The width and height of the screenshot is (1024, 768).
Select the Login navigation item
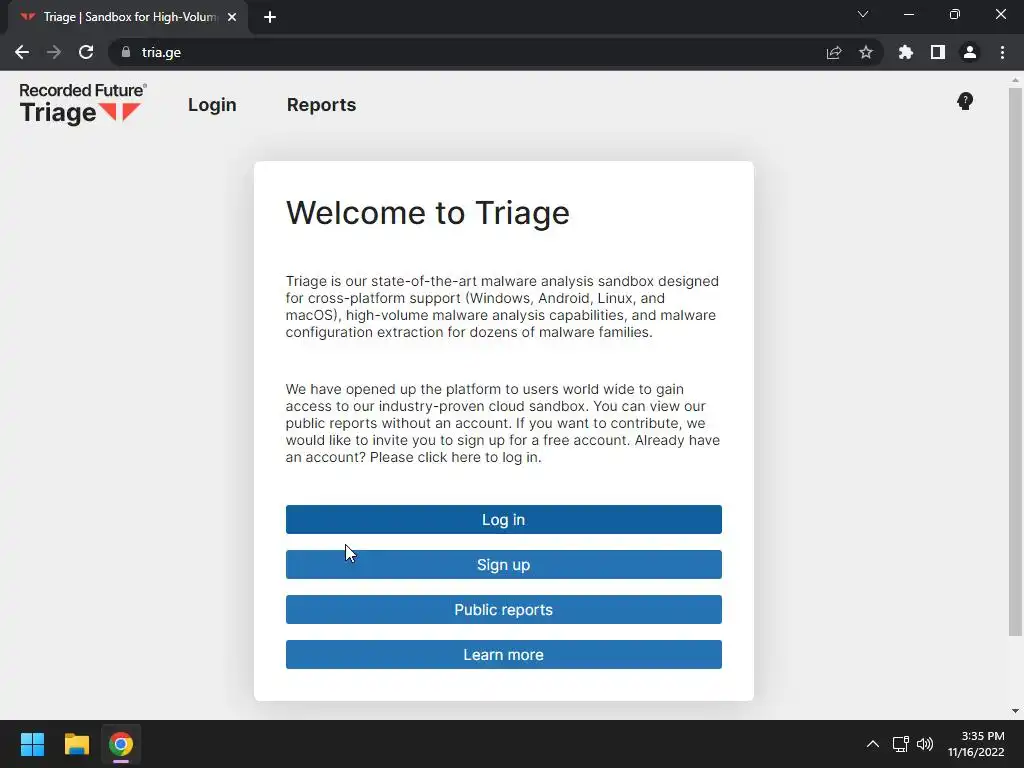pyautogui.click(x=212, y=105)
